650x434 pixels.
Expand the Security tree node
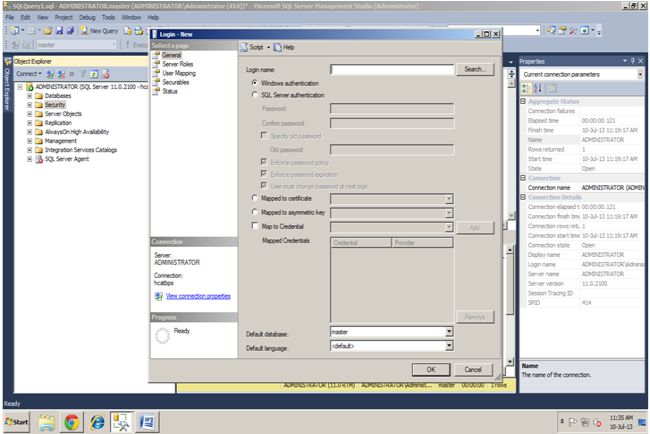tap(29, 105)
